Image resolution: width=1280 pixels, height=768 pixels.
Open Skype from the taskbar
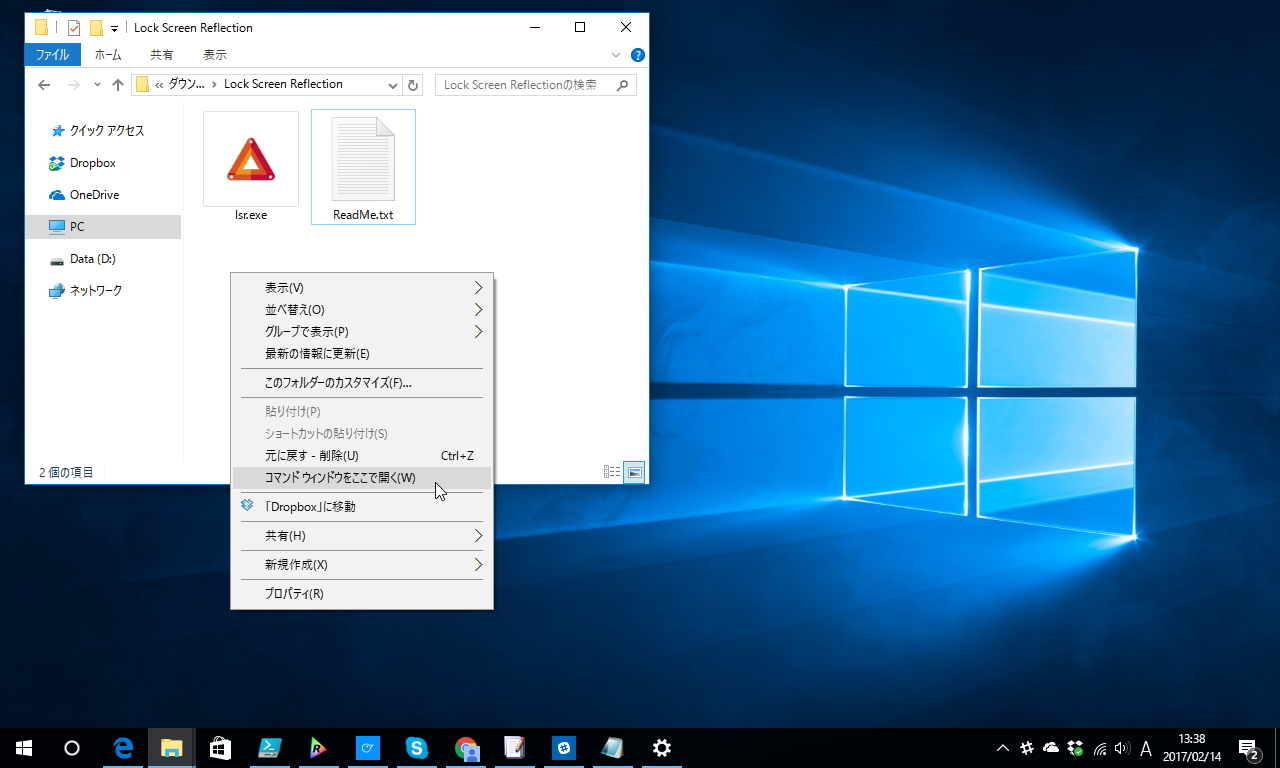(x=417, y=748)
